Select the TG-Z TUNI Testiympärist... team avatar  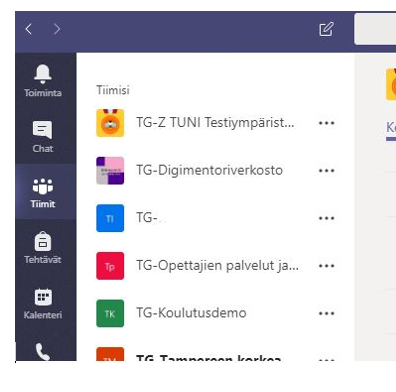(110, 123)
